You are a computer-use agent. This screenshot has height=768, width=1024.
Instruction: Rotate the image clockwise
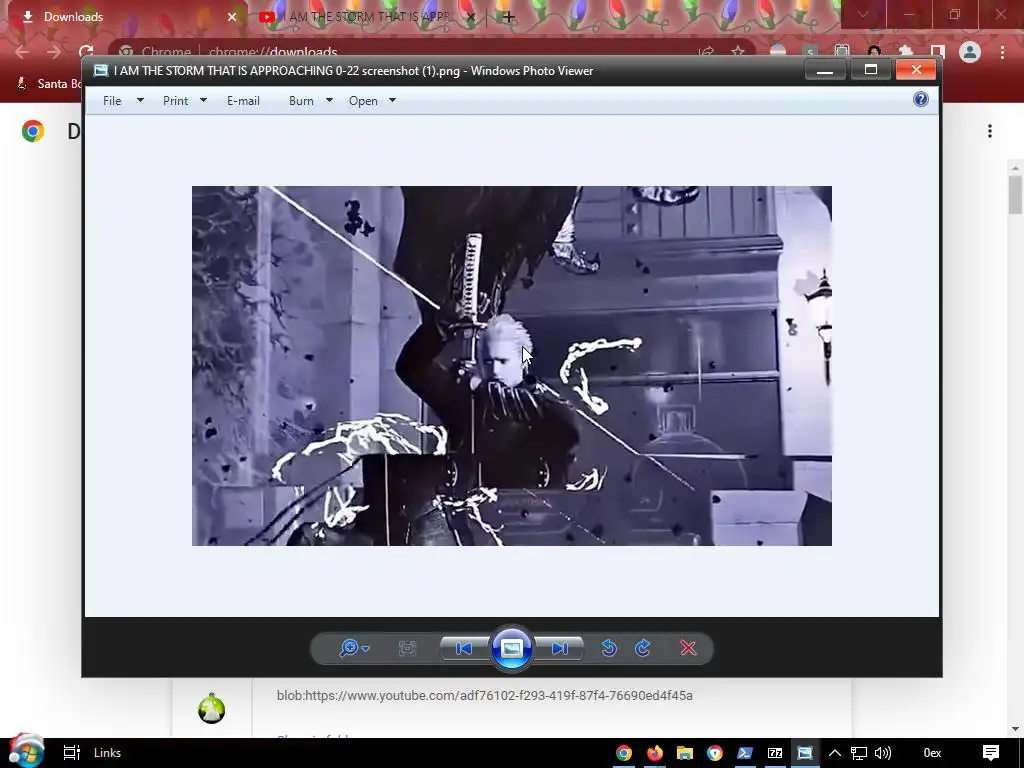(643, 648)
